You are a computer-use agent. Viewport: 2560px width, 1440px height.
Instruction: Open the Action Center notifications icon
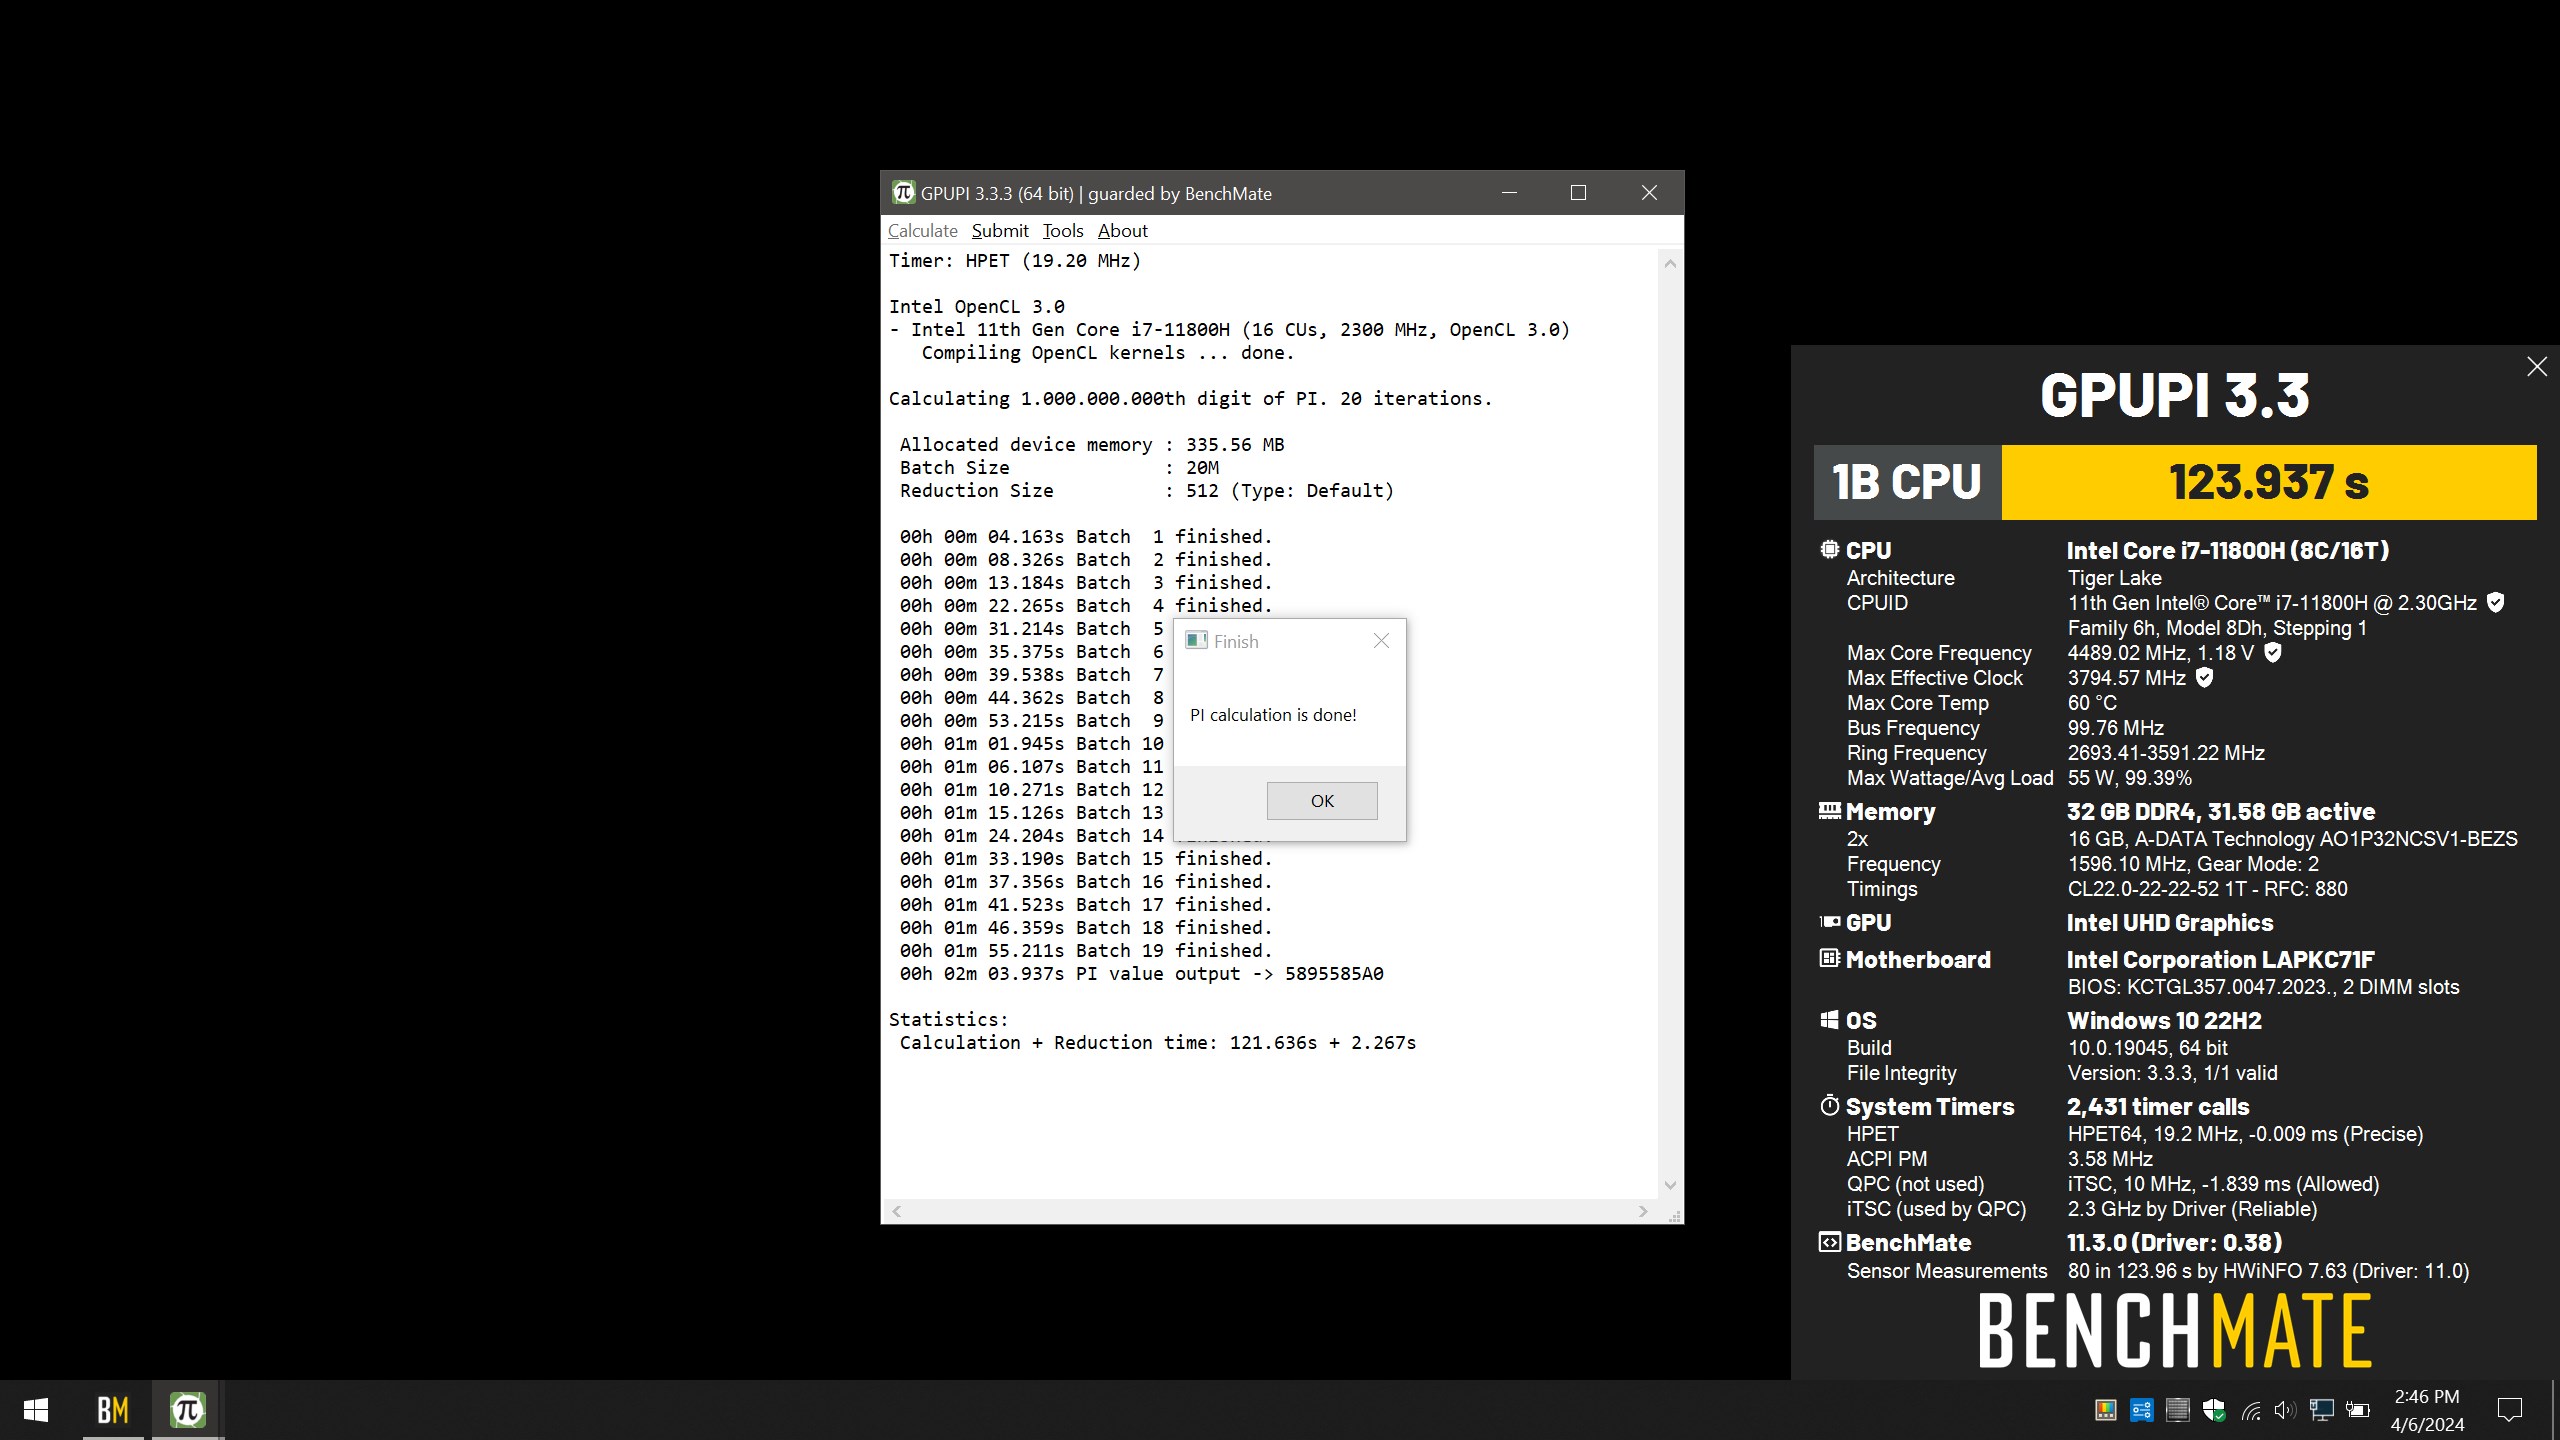[x=2509, y=1410]
